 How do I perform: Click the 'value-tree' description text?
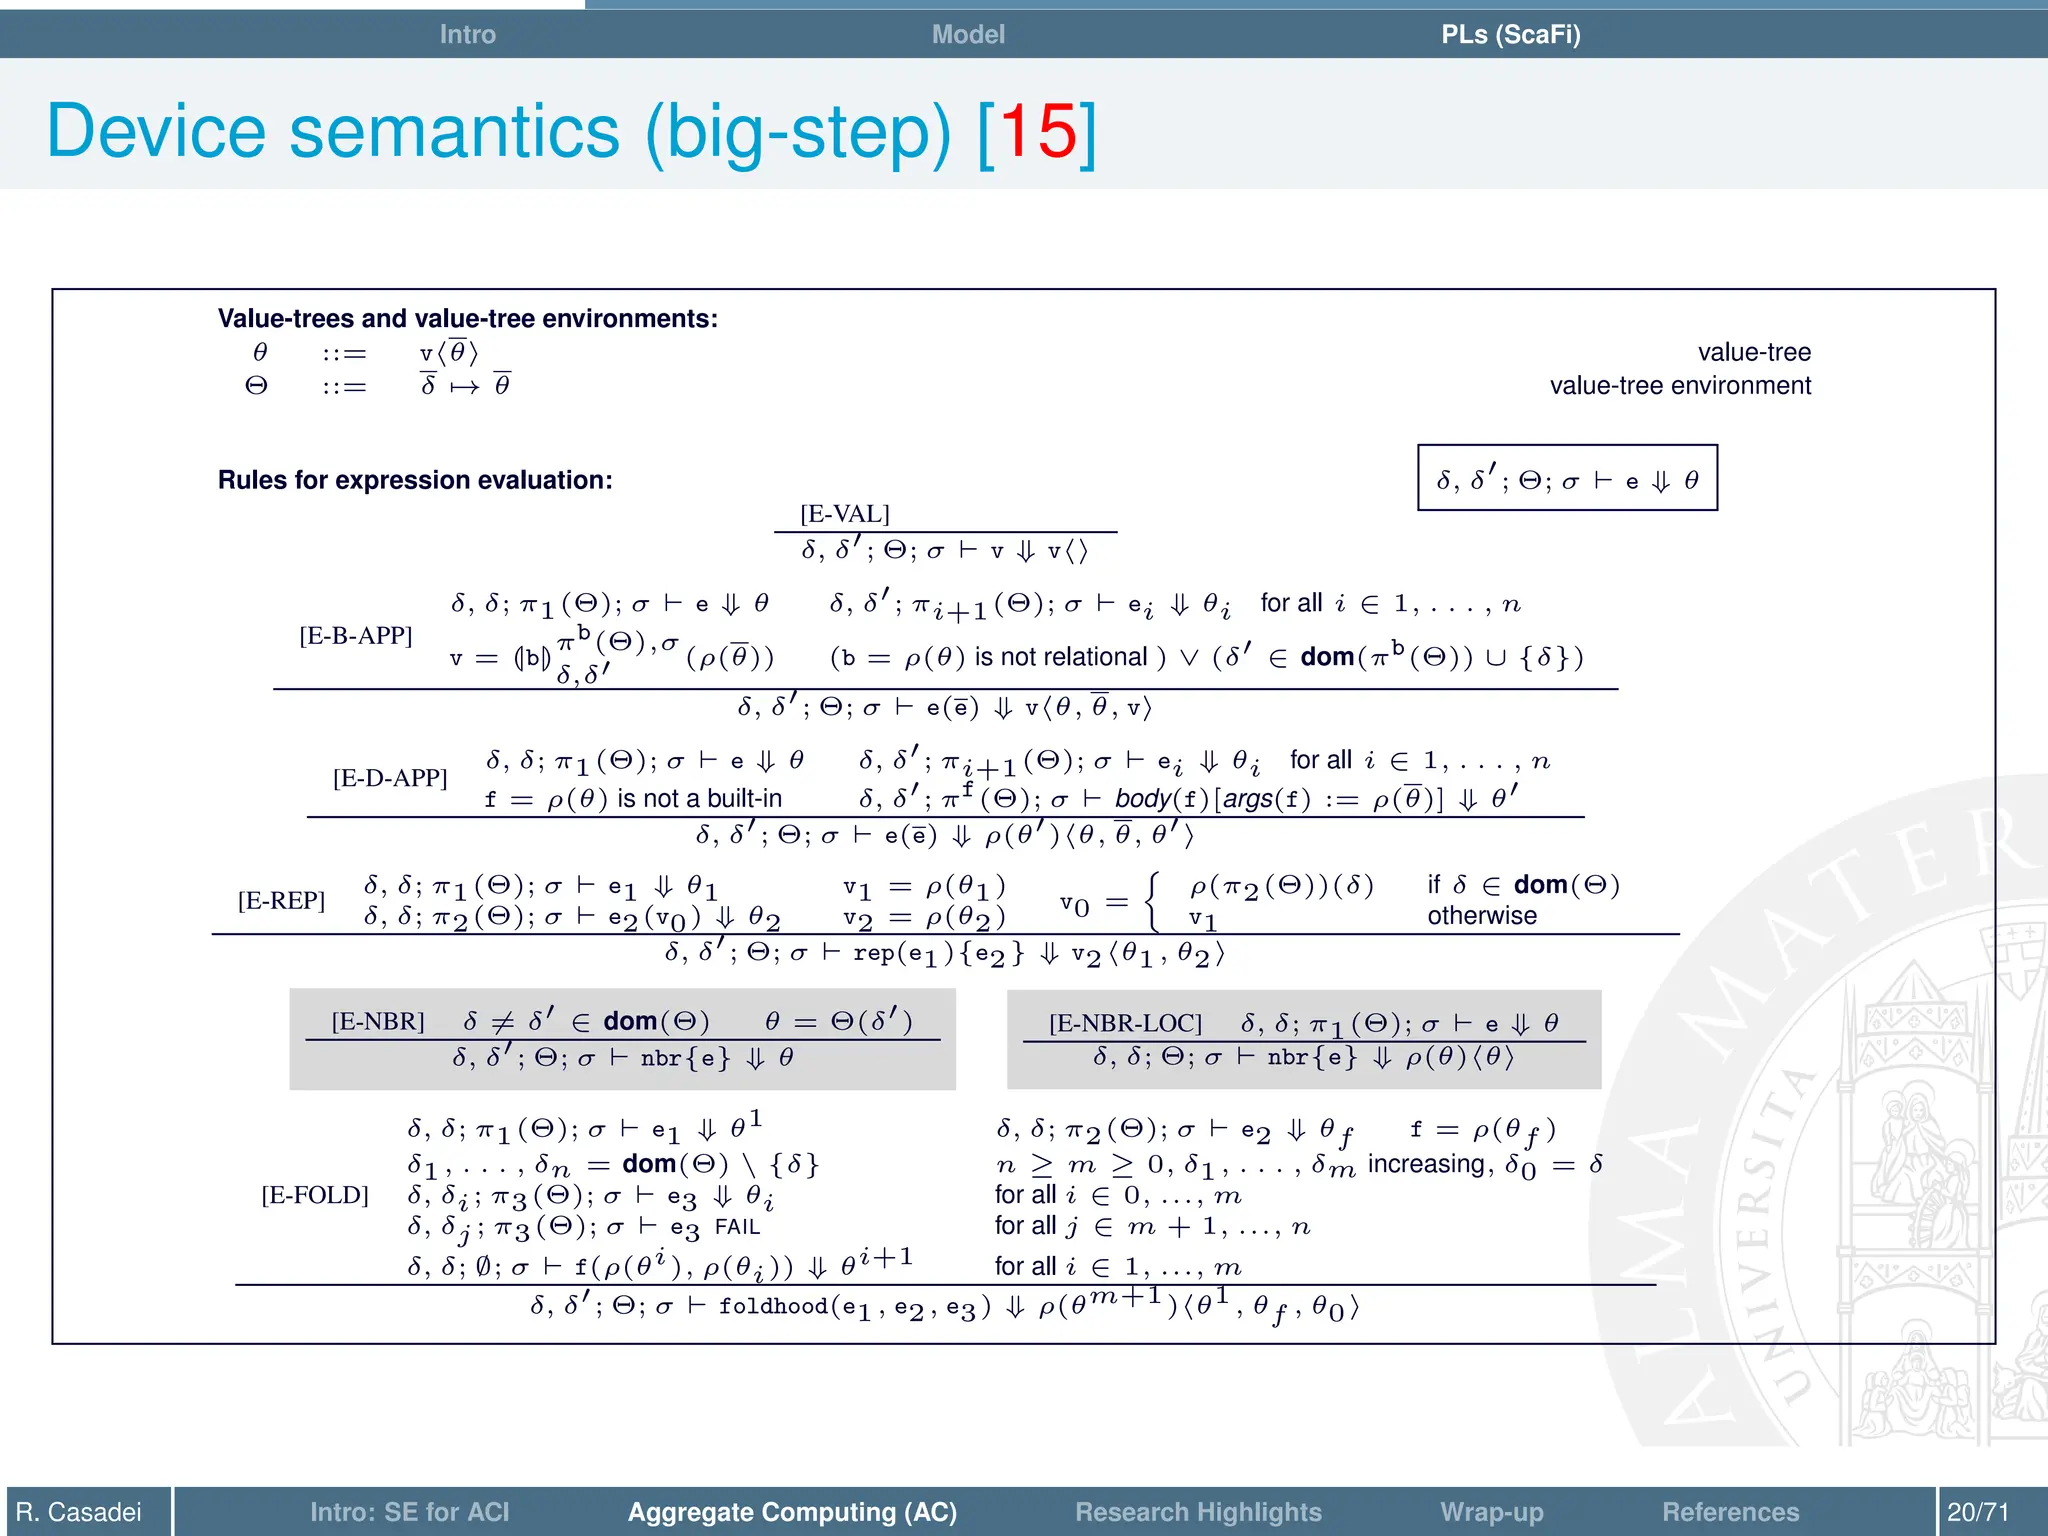[1754, 352]
